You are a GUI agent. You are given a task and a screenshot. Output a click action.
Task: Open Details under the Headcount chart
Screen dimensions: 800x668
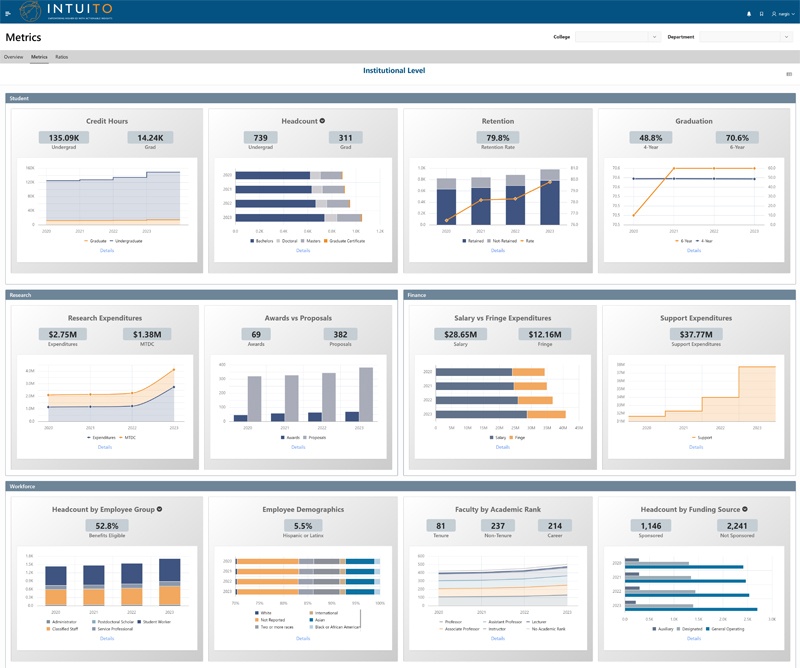tap(303, 250)
